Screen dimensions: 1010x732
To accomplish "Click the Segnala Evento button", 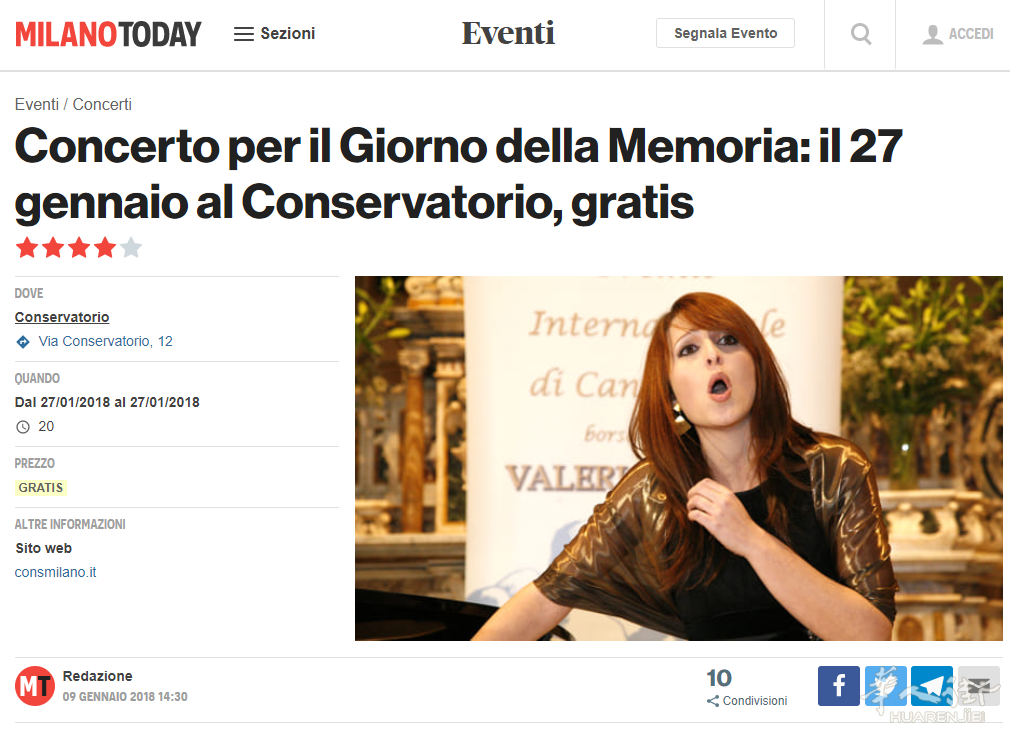I will [725, 33].
